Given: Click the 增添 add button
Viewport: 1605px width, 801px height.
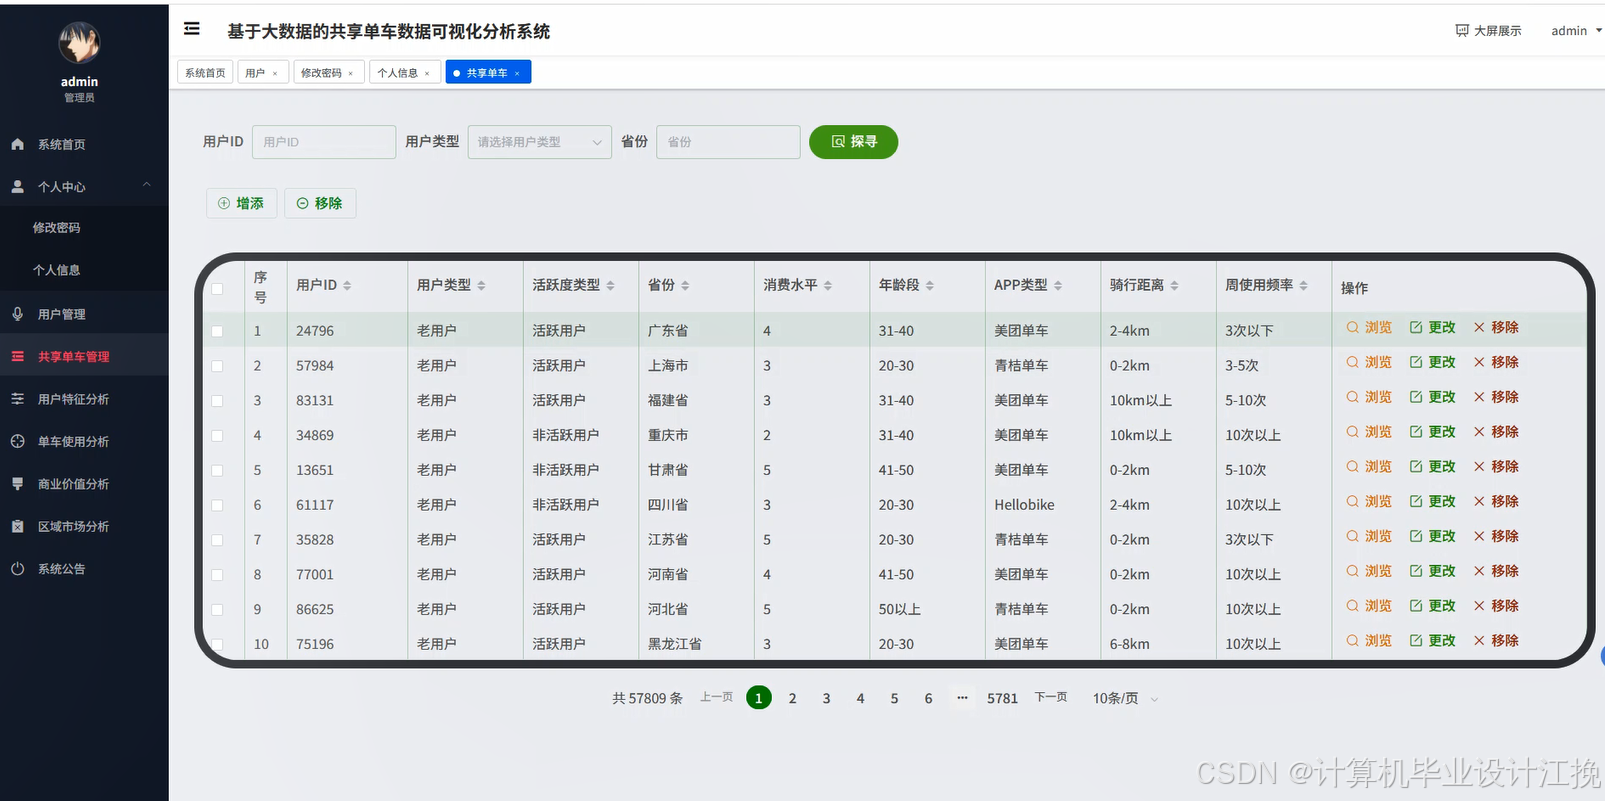Looking at the screenshot, I should click(x=241, y=203).
